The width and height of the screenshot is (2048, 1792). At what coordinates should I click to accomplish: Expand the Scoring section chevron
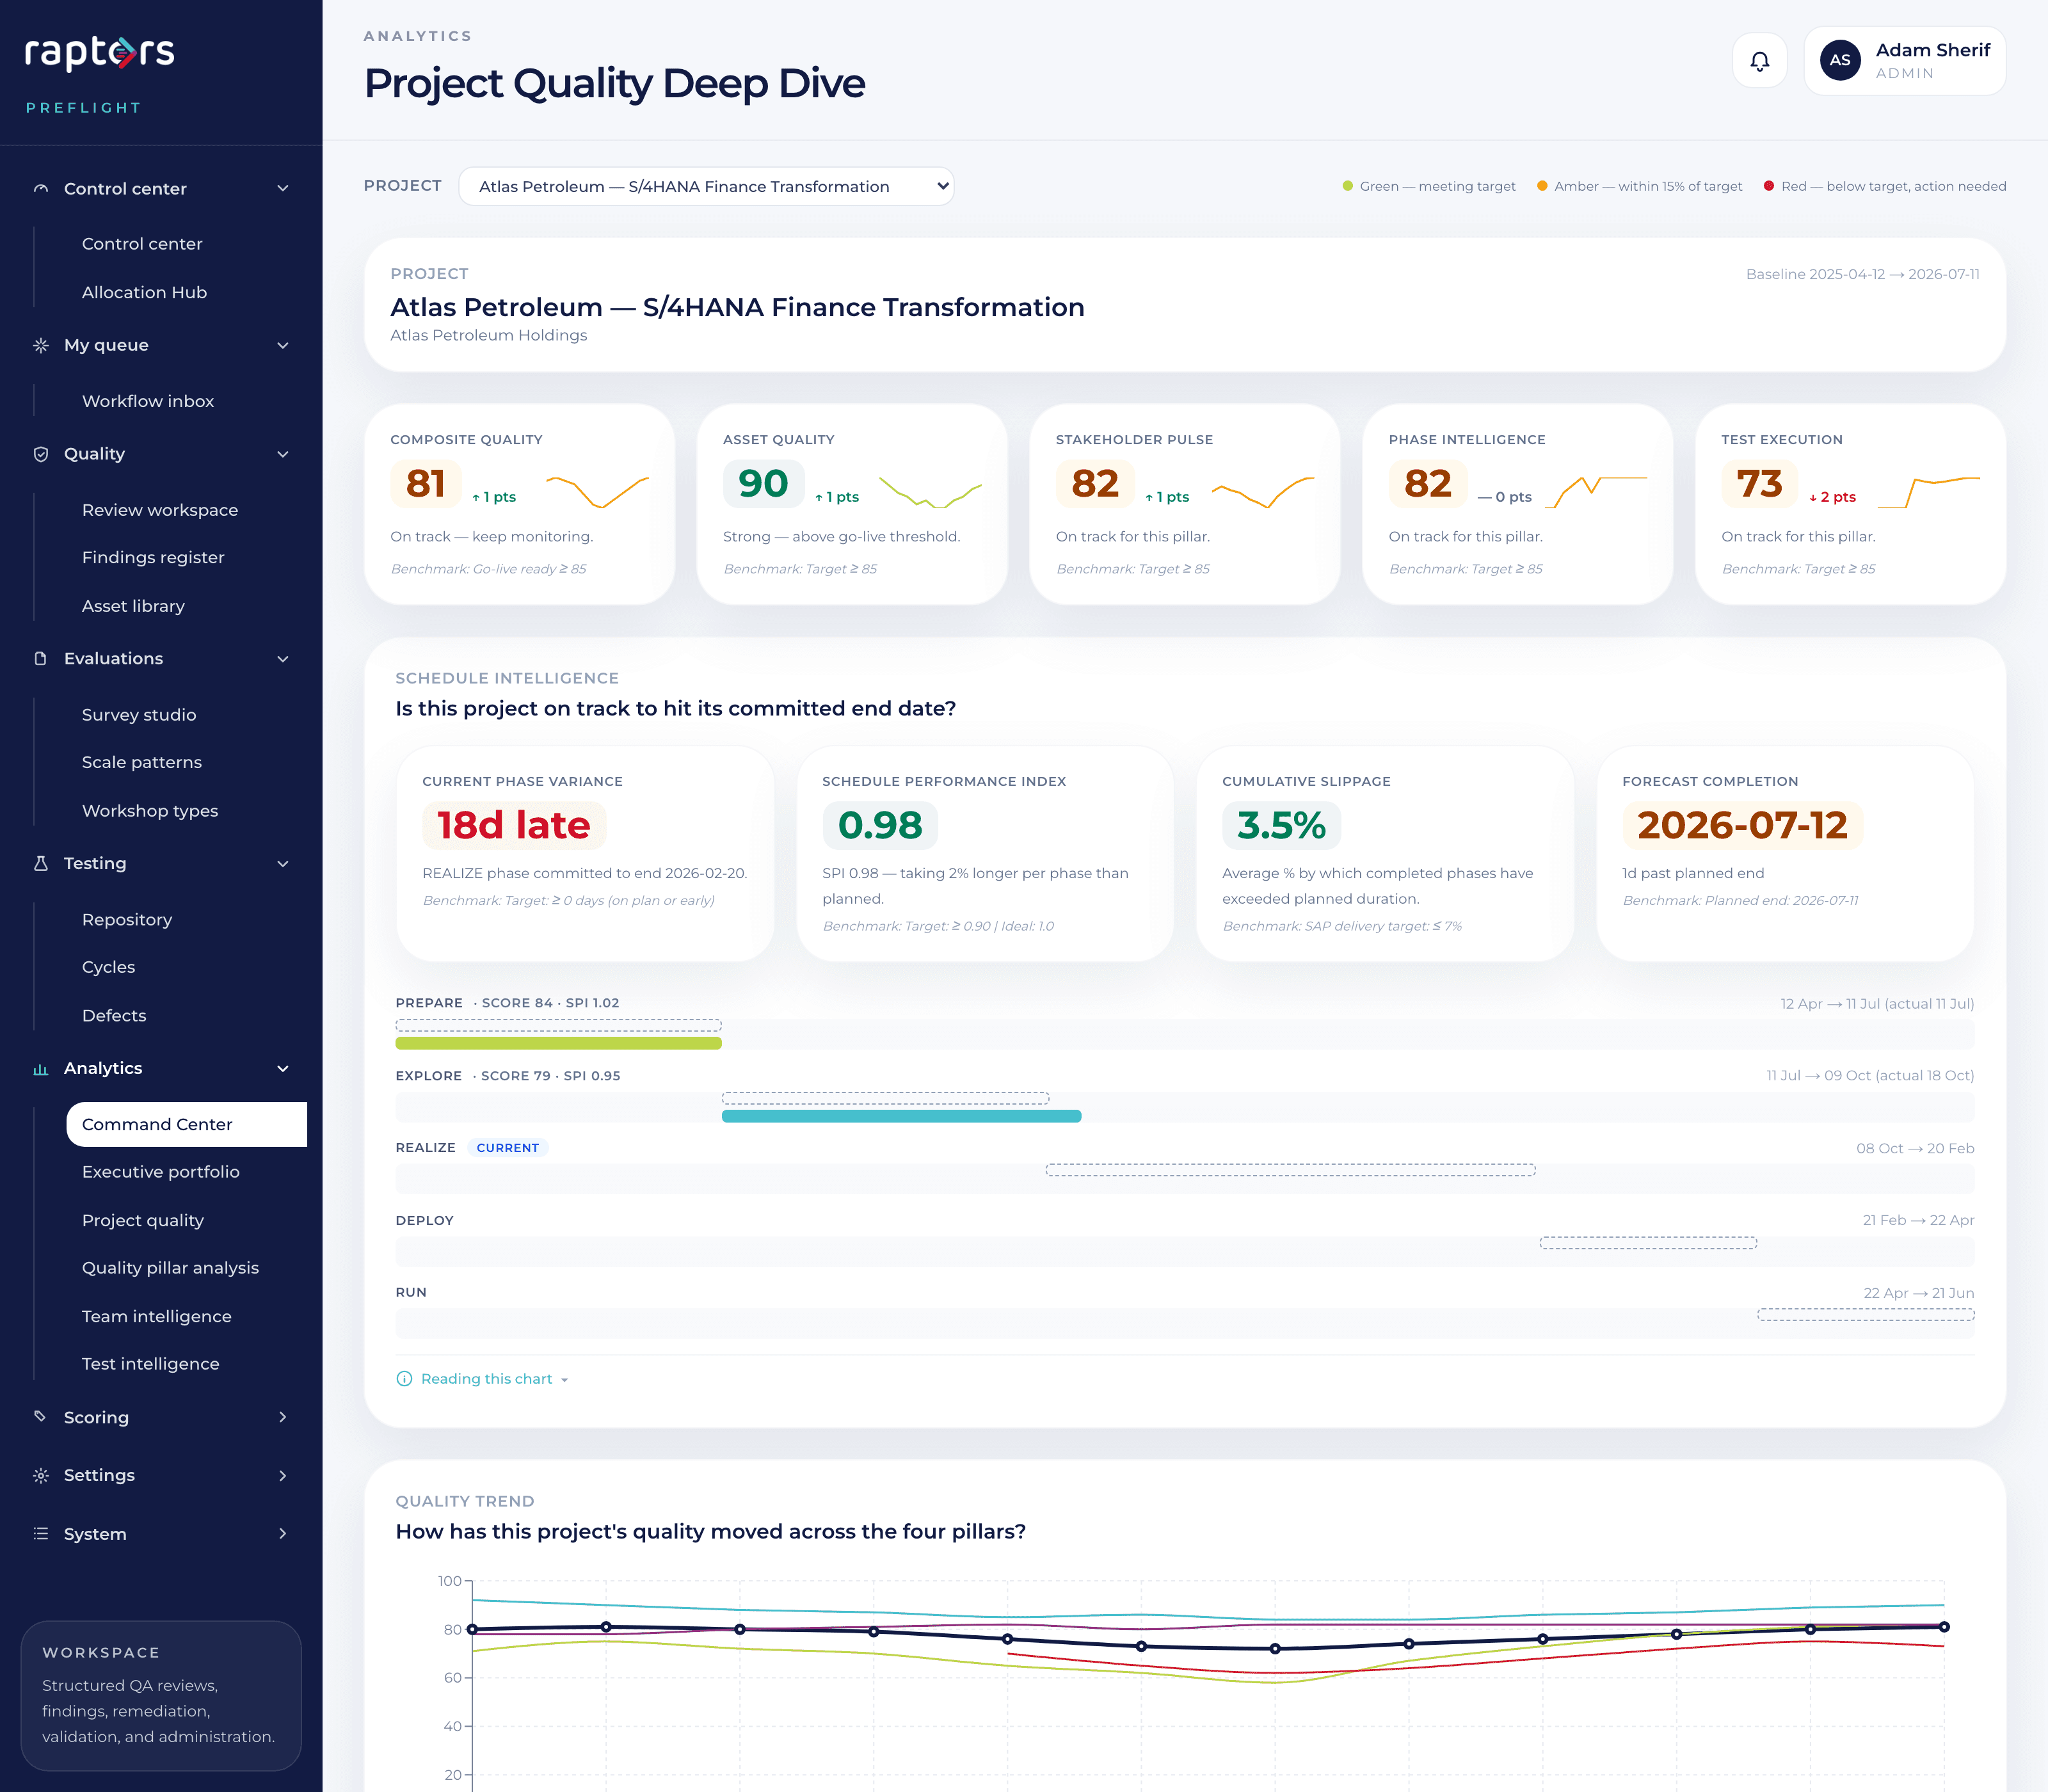click(x=283, y=1417)
